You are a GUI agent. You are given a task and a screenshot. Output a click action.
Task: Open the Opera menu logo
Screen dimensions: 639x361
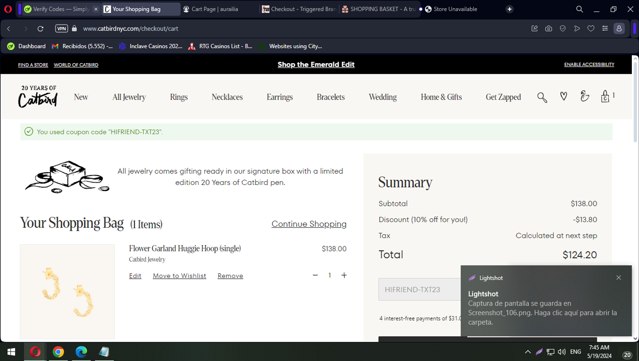(x=8, y=9)
